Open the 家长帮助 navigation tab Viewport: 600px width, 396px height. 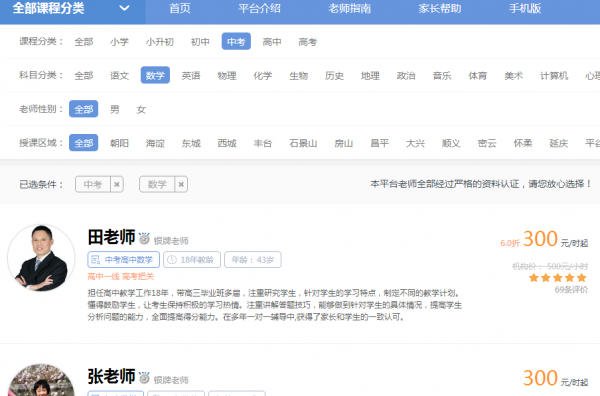pyautogui.click(x=440, y=8)
